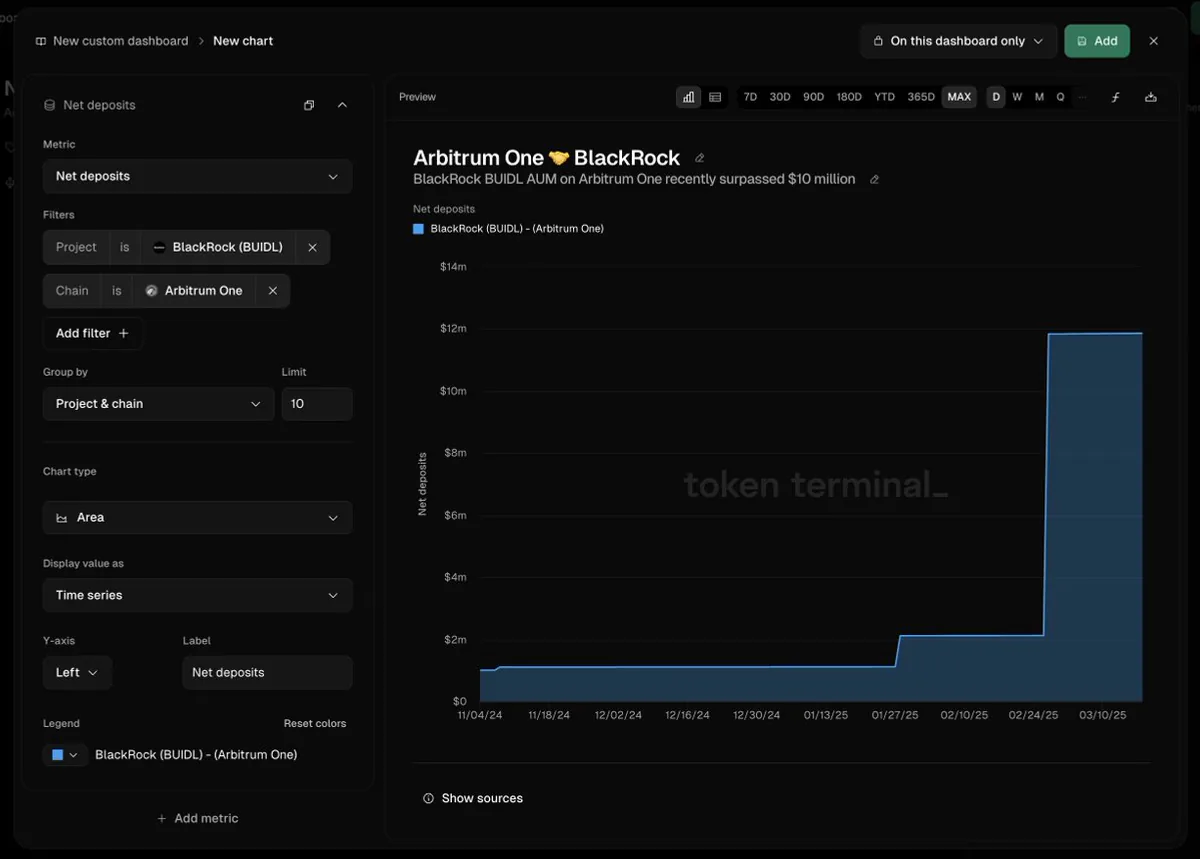Click Reset colors link
1200x859 pixels.
tap(315, 723)
